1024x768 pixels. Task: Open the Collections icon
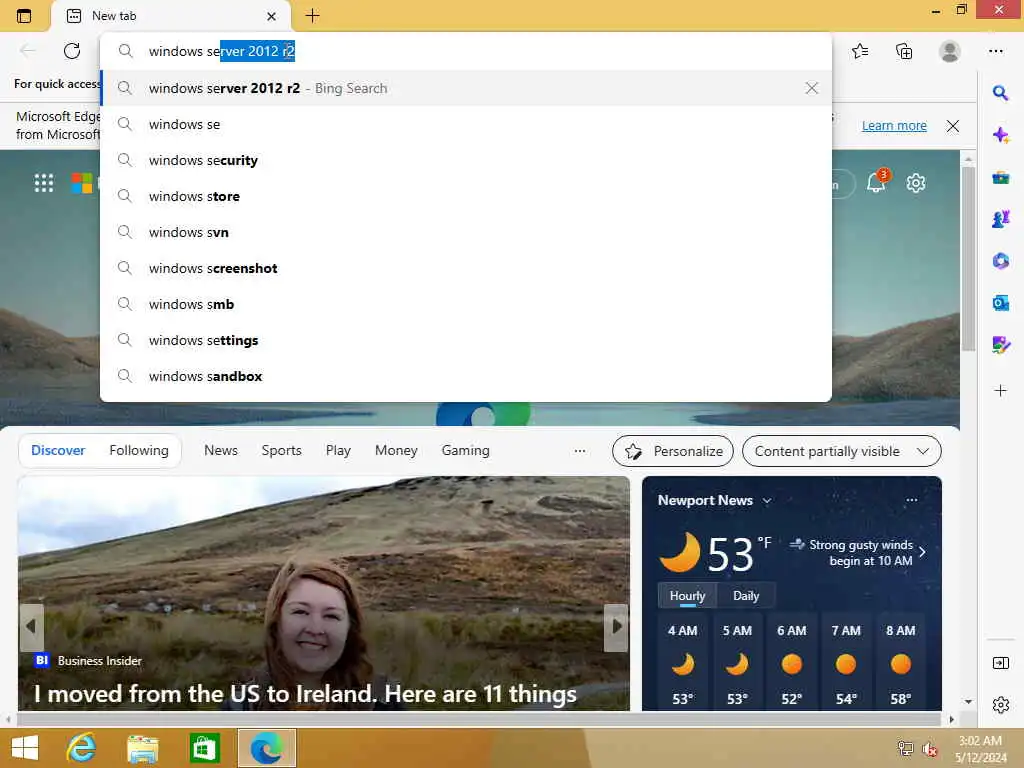904,51
